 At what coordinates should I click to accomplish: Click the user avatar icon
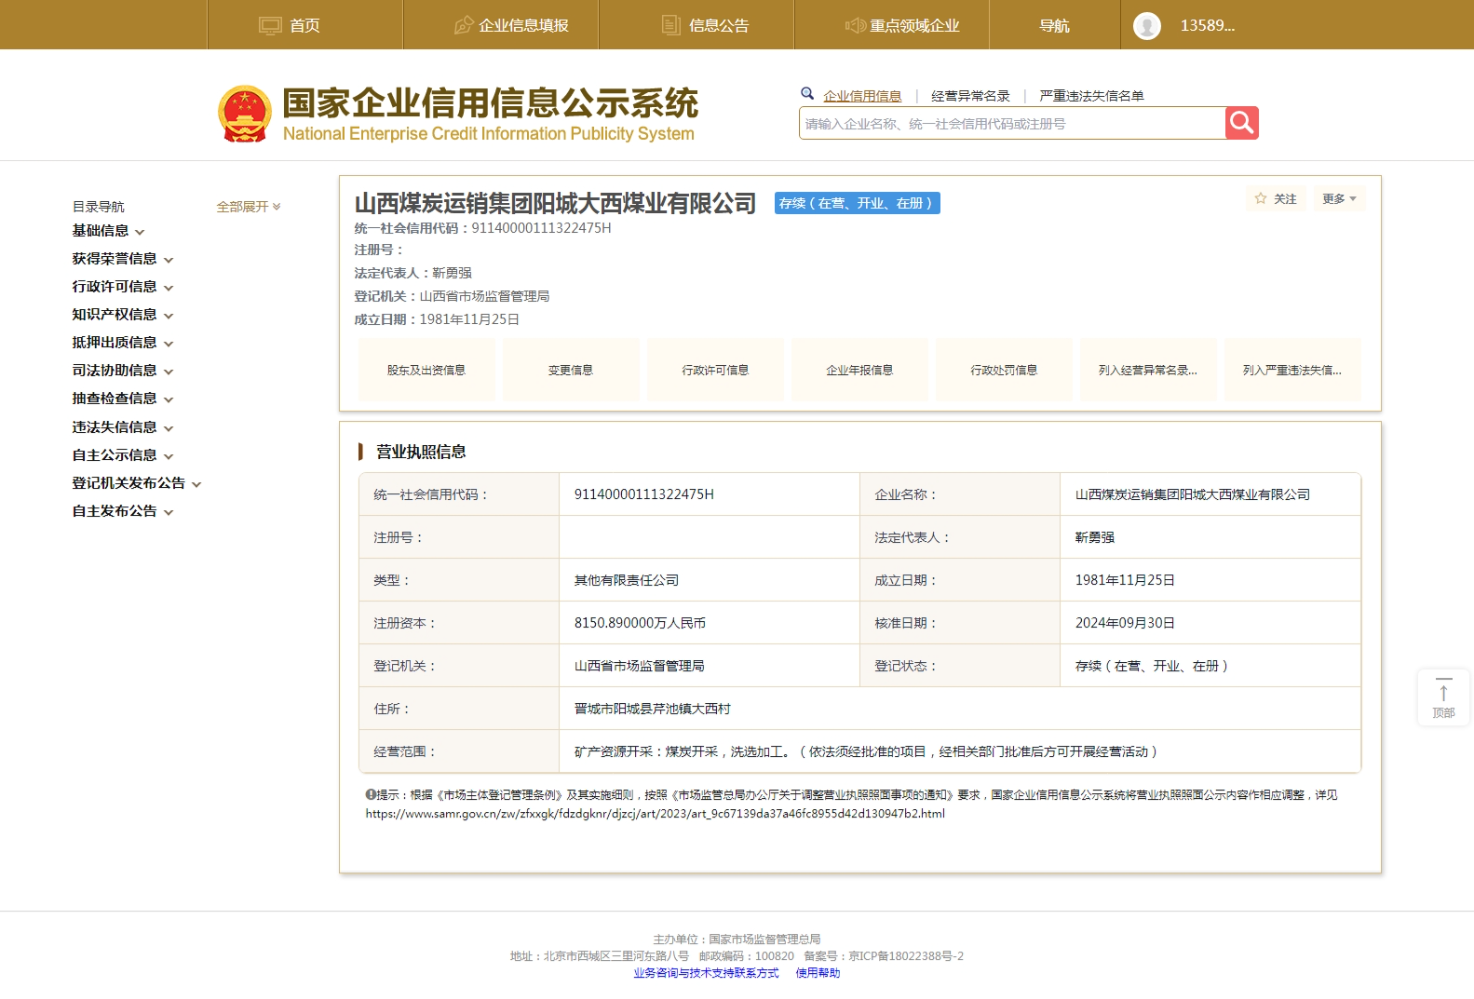pos(1147,26)
